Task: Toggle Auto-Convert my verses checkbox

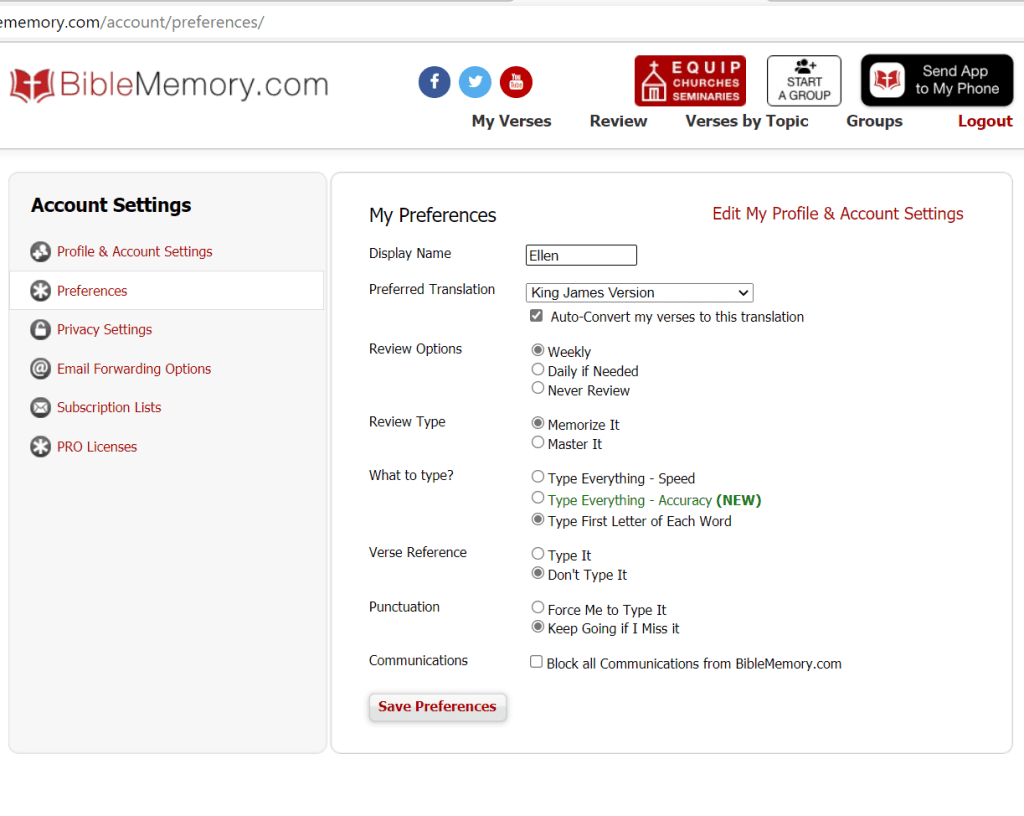Action: coord(536,316)
